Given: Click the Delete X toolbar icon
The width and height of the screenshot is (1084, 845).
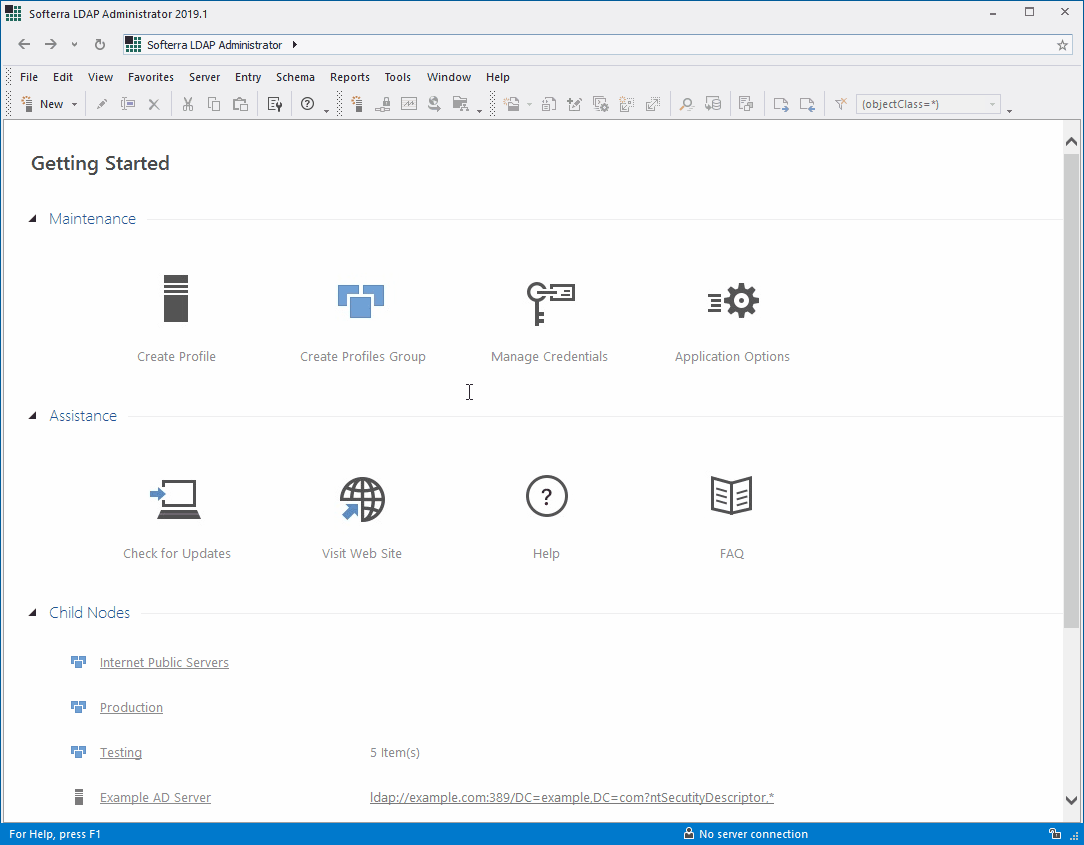Looking at the screenshot, I should [x=154, y=104].
